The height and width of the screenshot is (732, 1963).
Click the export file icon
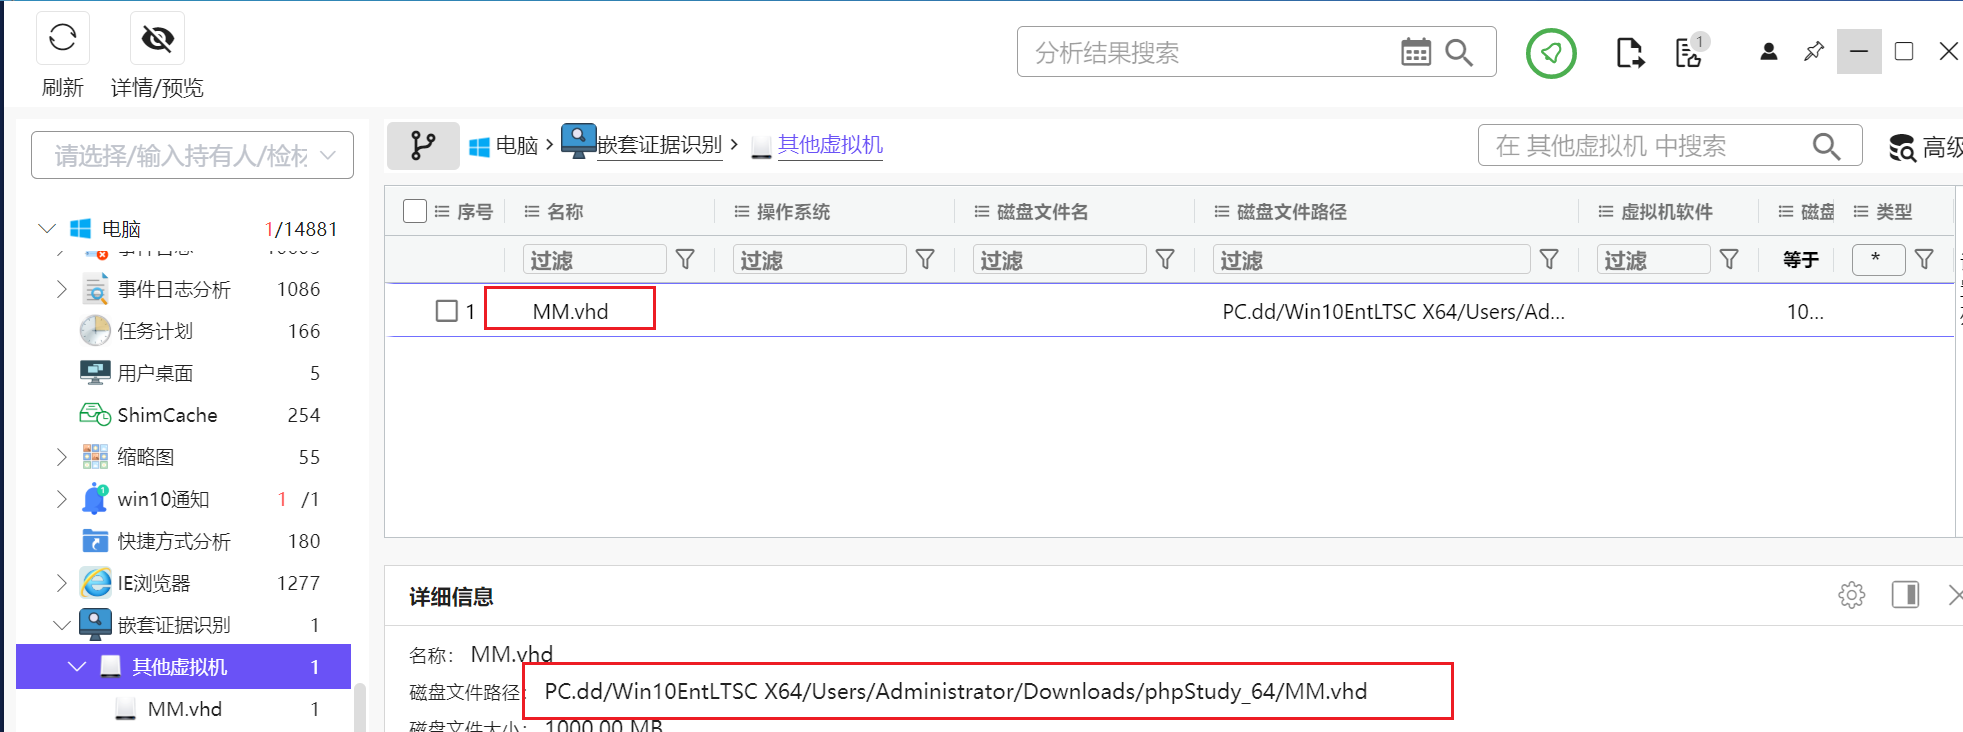point(1629,53)
